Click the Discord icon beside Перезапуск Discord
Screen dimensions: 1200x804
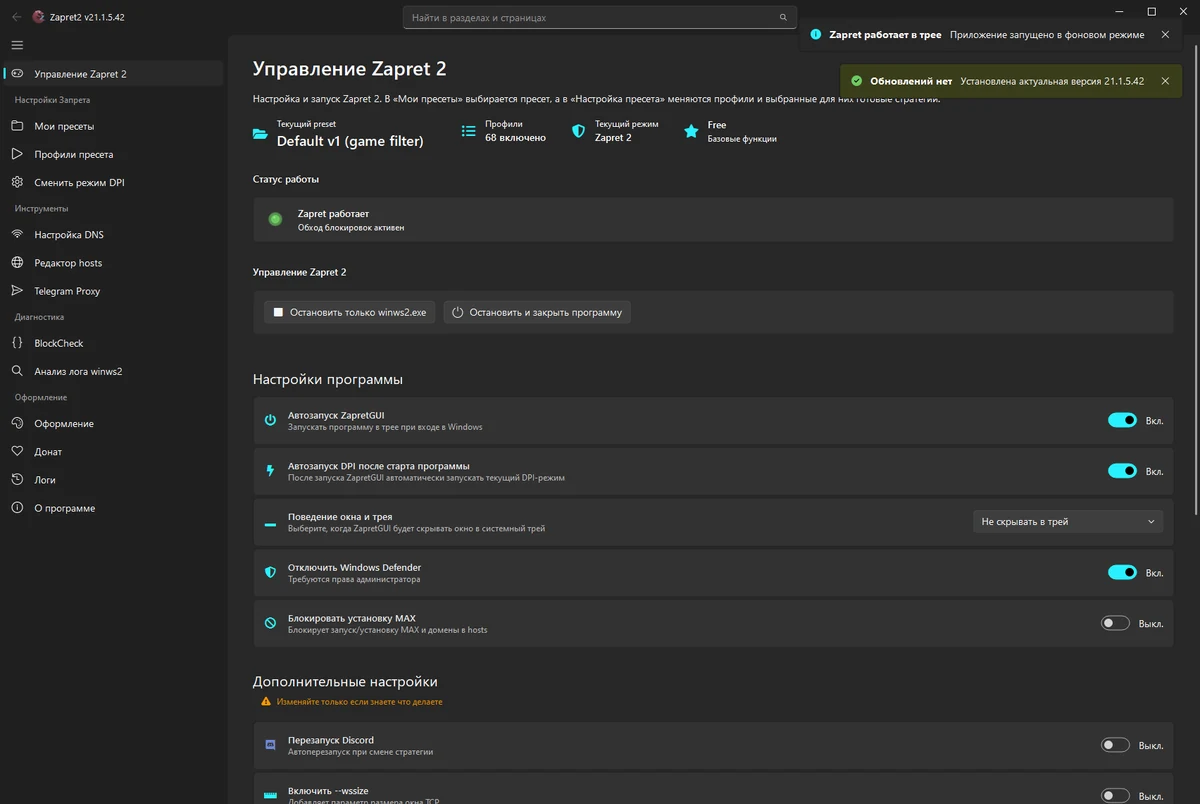(270, 745)
